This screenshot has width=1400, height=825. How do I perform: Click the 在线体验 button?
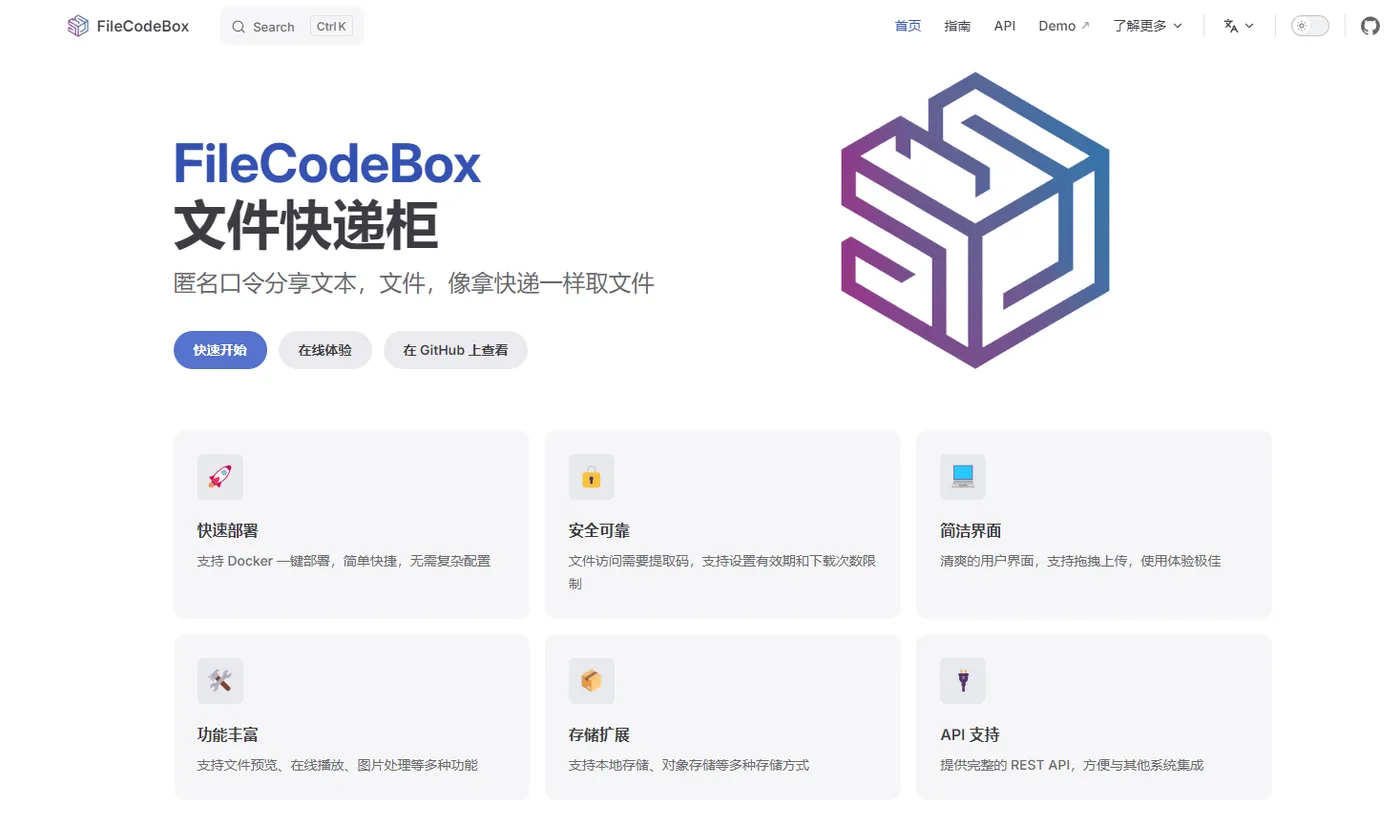[325, 350]
